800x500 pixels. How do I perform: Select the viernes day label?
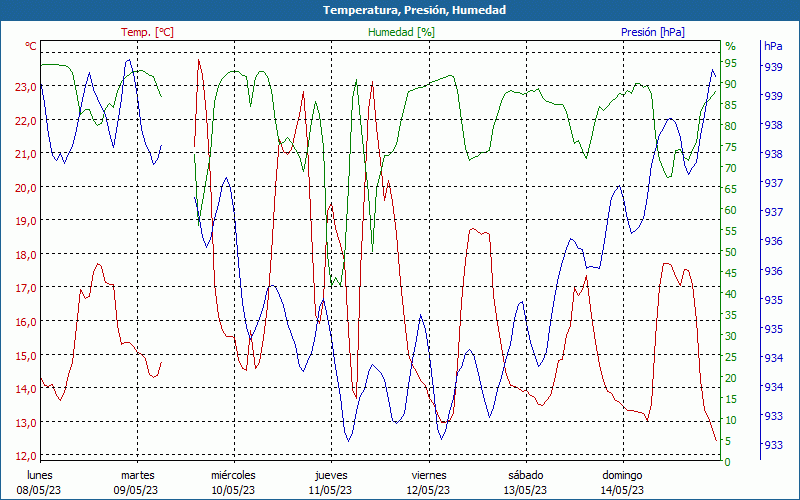pos(429,475)
